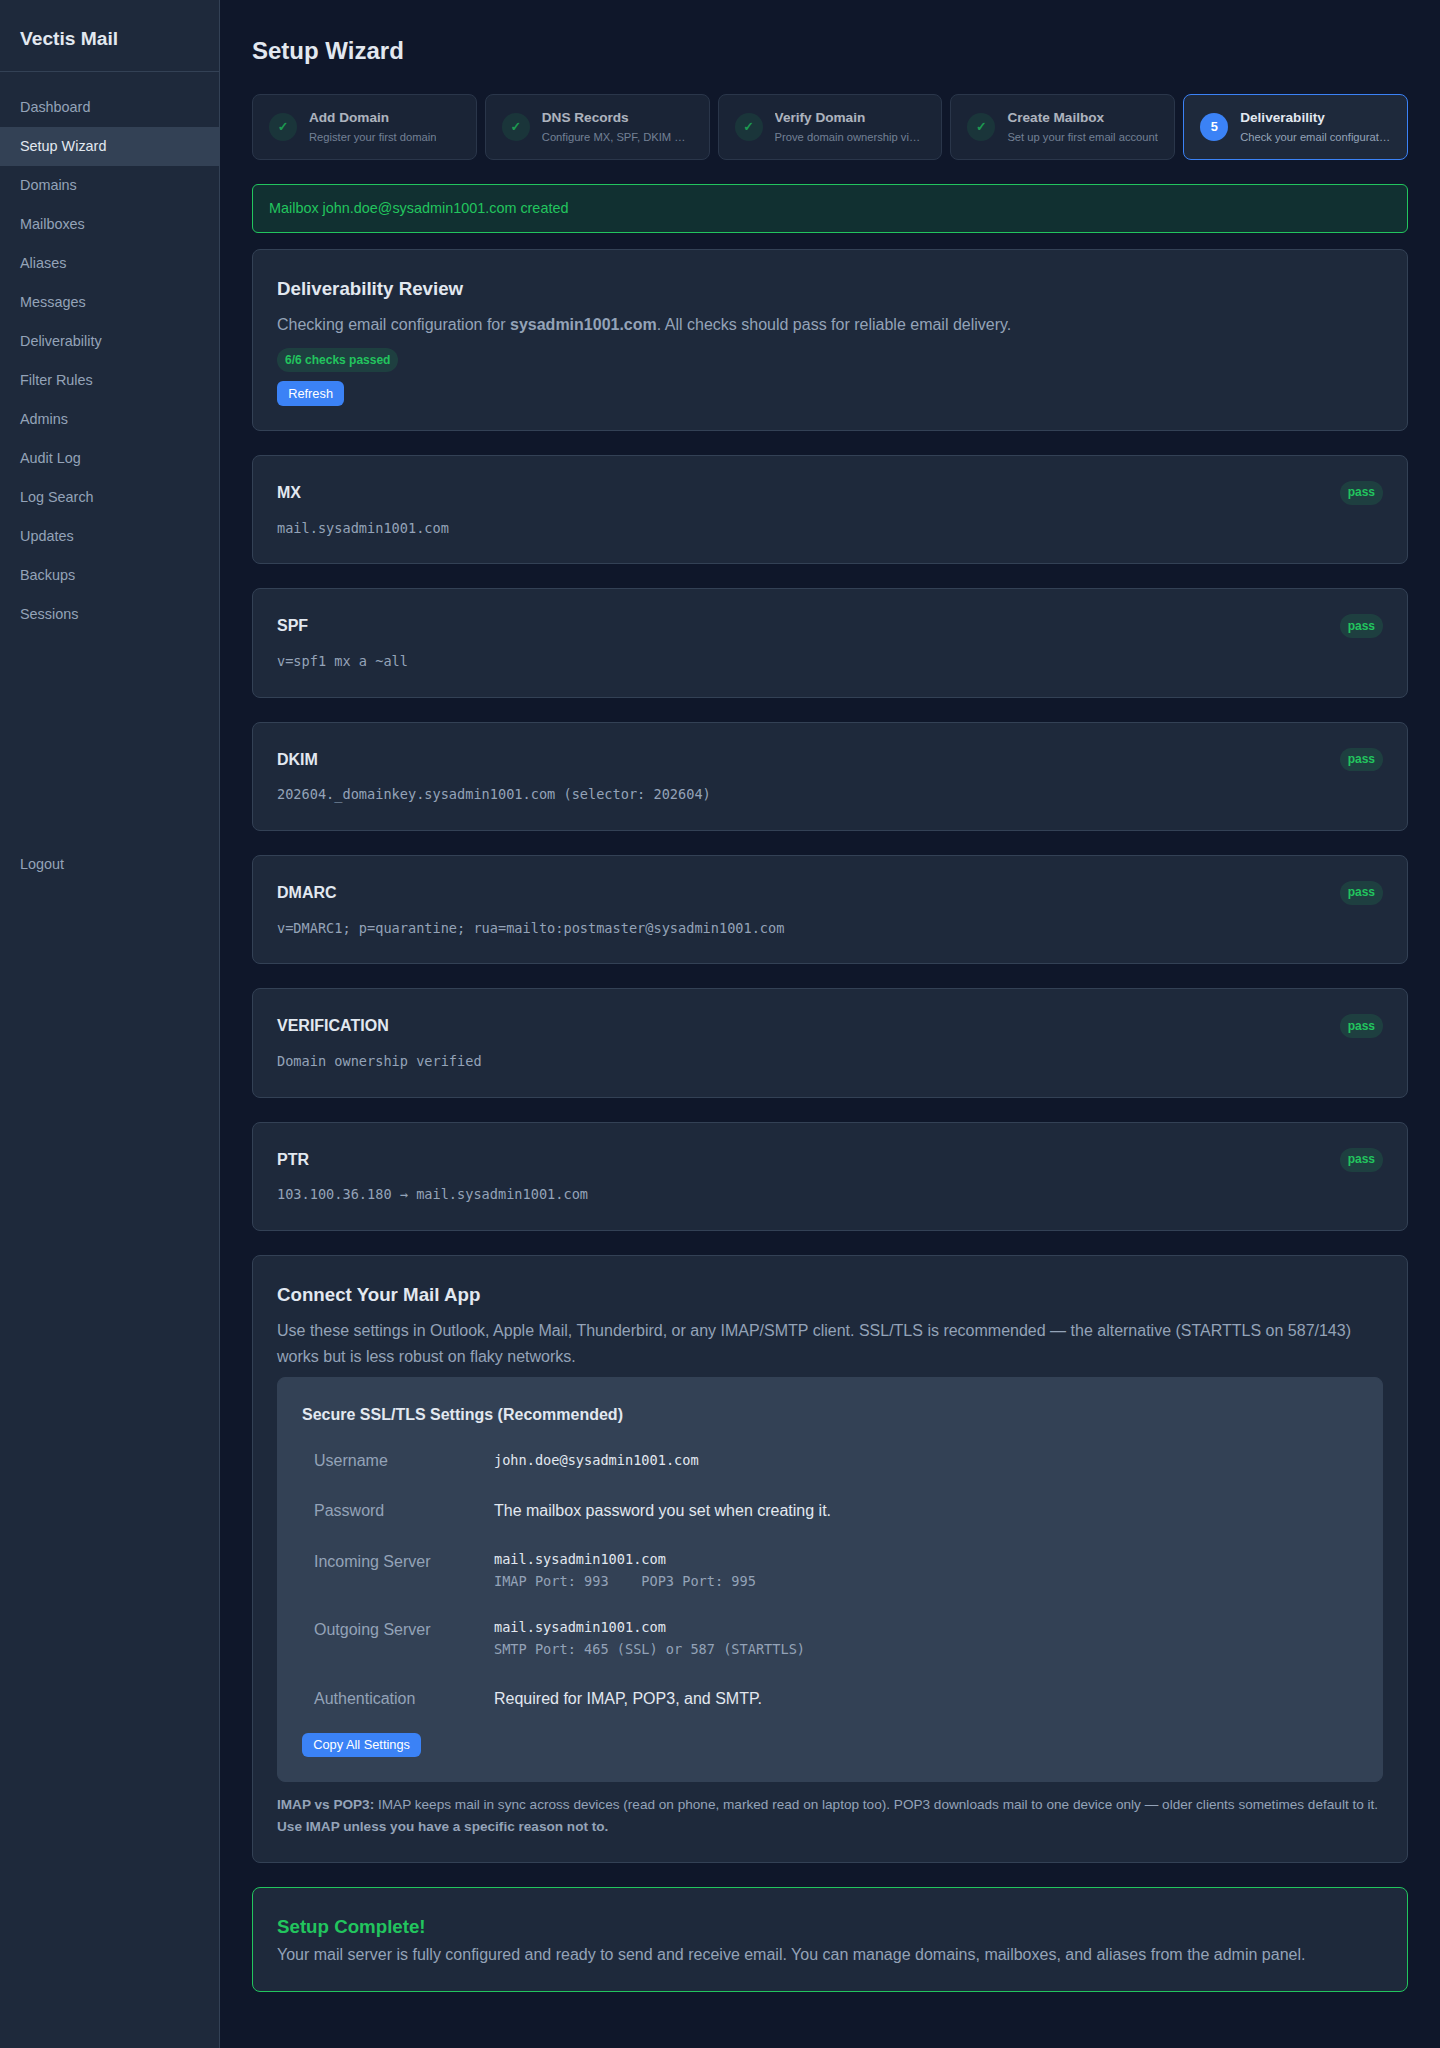Open the Mailboxes sidebar page
The image size is (1440, 2048).
click(x=109, y=224)
